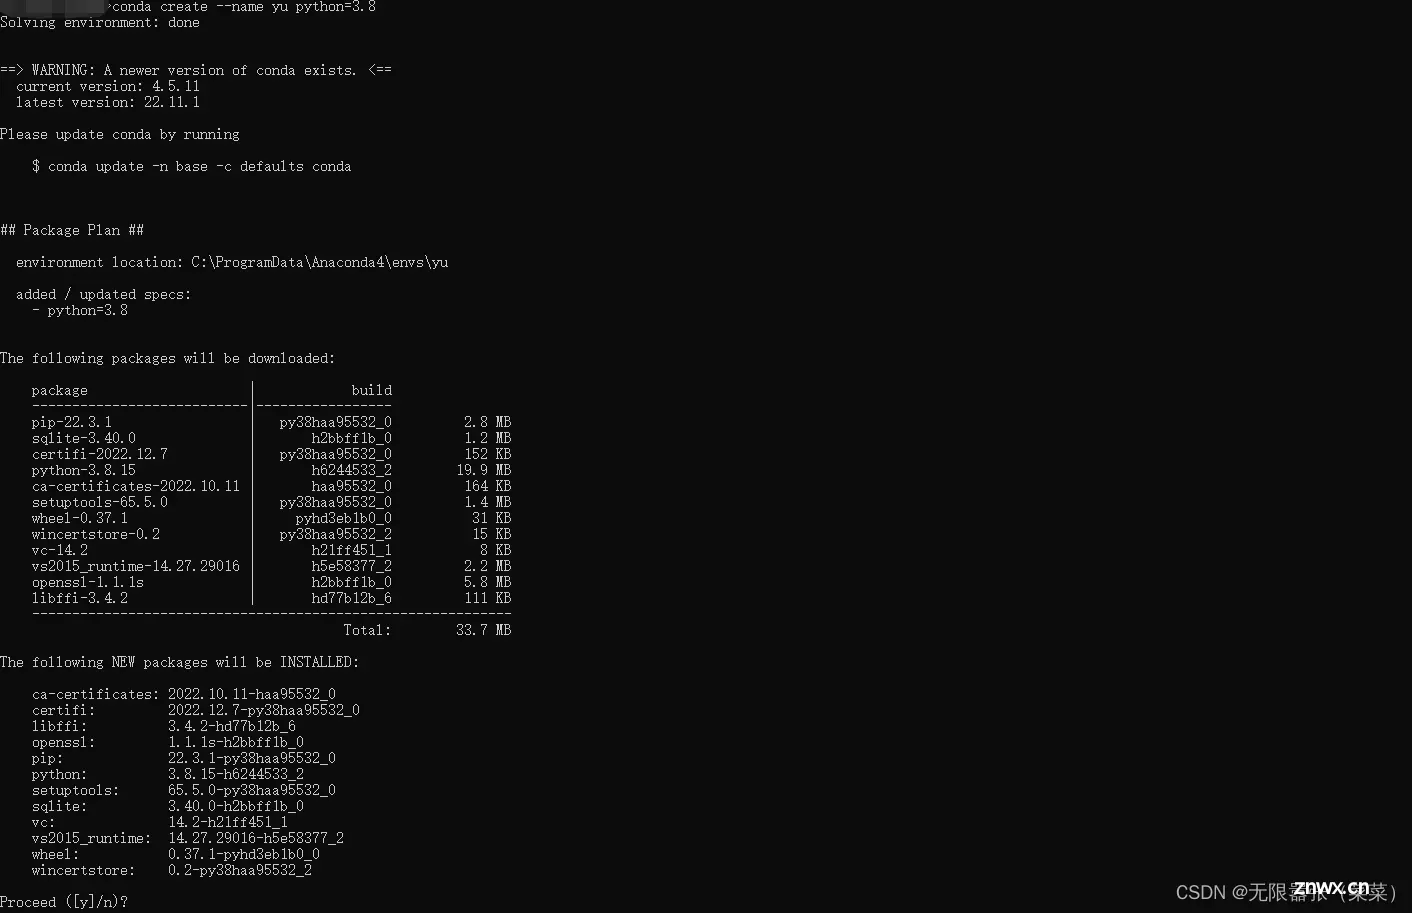
Task: Click the '111 KB' size value
Action: [x=488, y=598]
